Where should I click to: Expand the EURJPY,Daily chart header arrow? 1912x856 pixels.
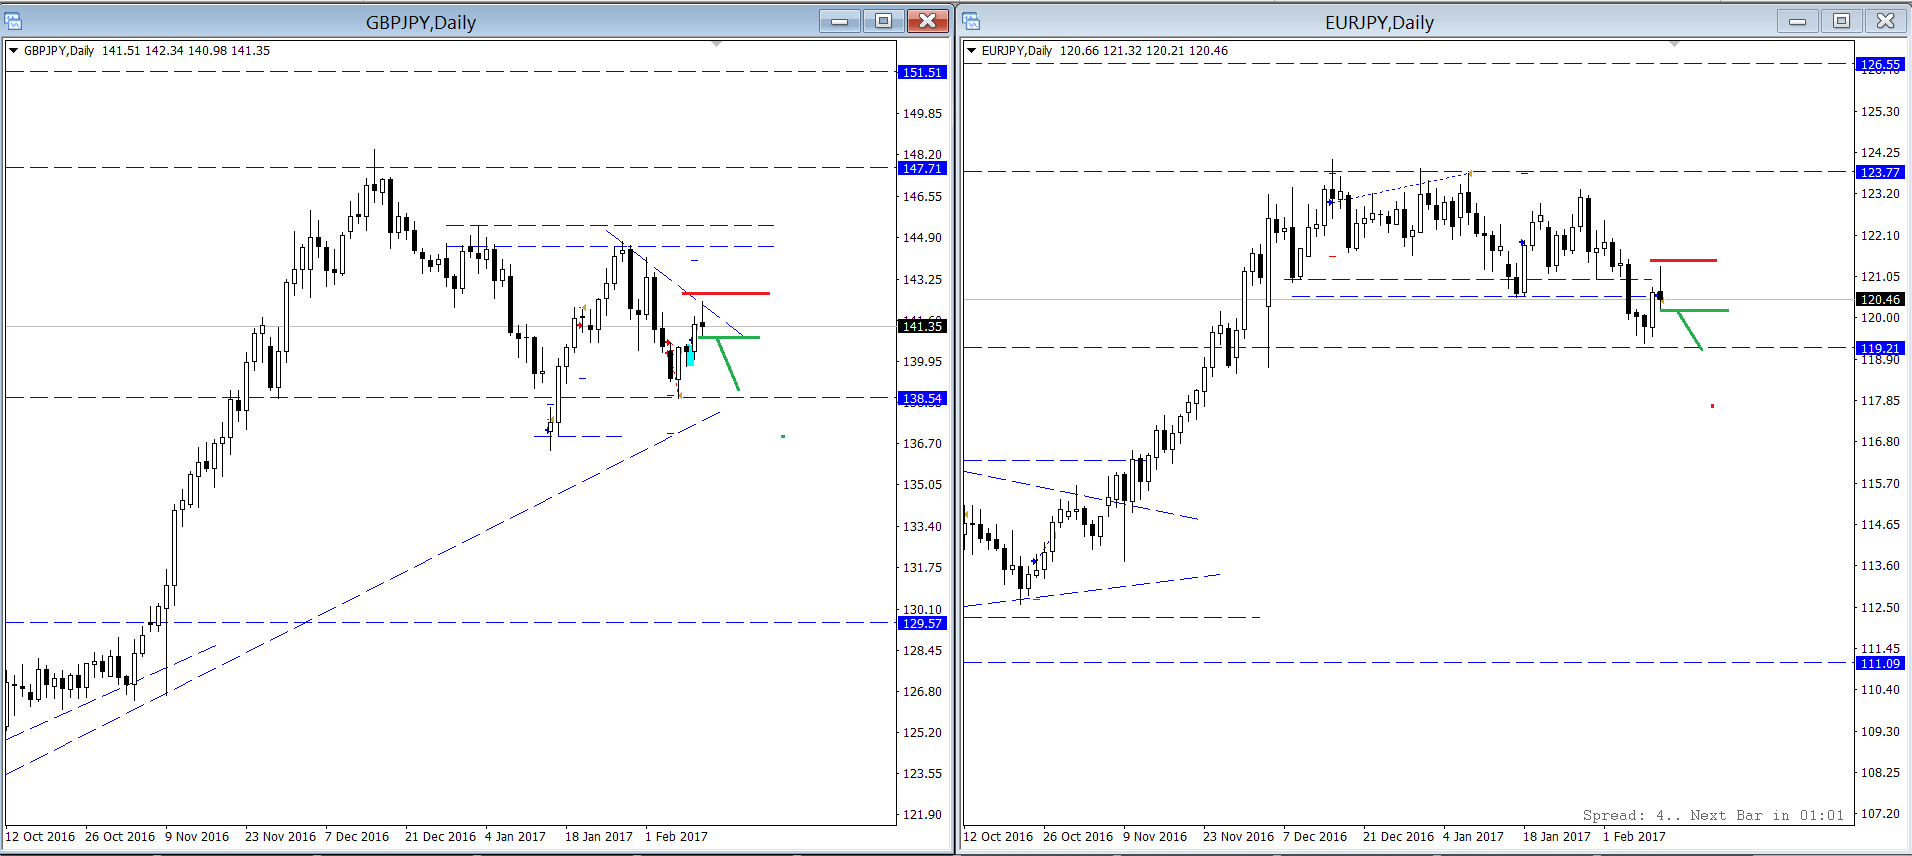tap(972, 51)
